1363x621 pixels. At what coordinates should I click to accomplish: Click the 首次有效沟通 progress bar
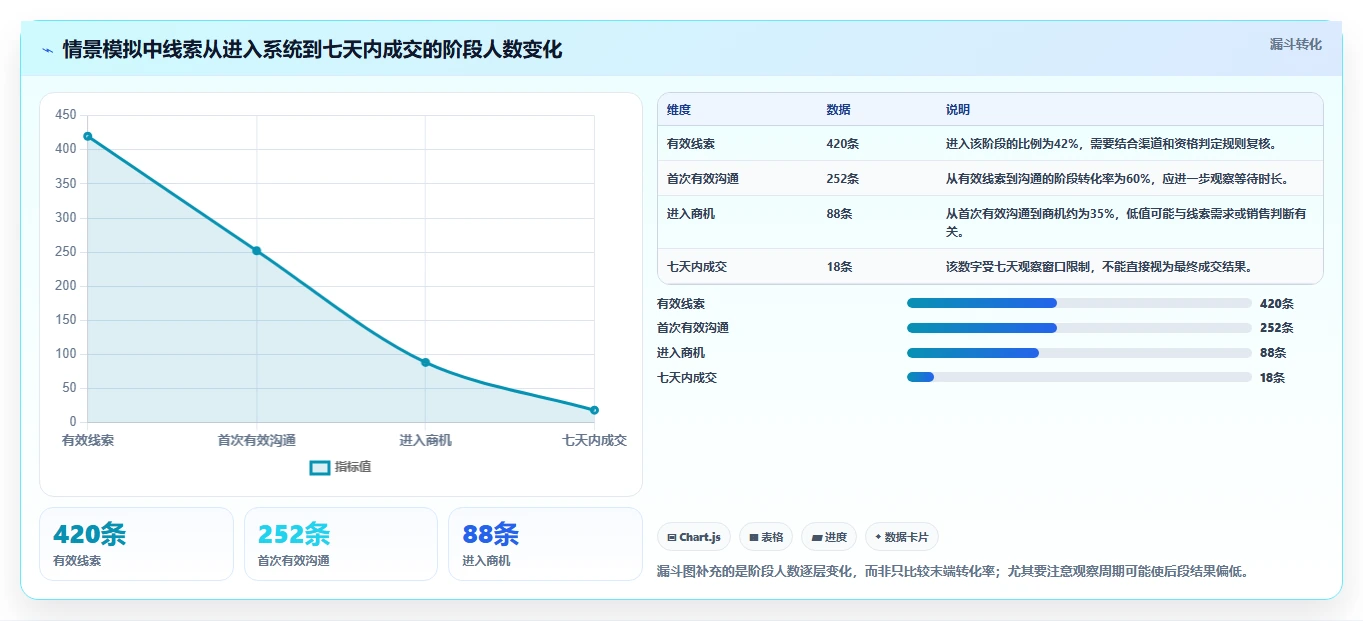[1079, 328]
